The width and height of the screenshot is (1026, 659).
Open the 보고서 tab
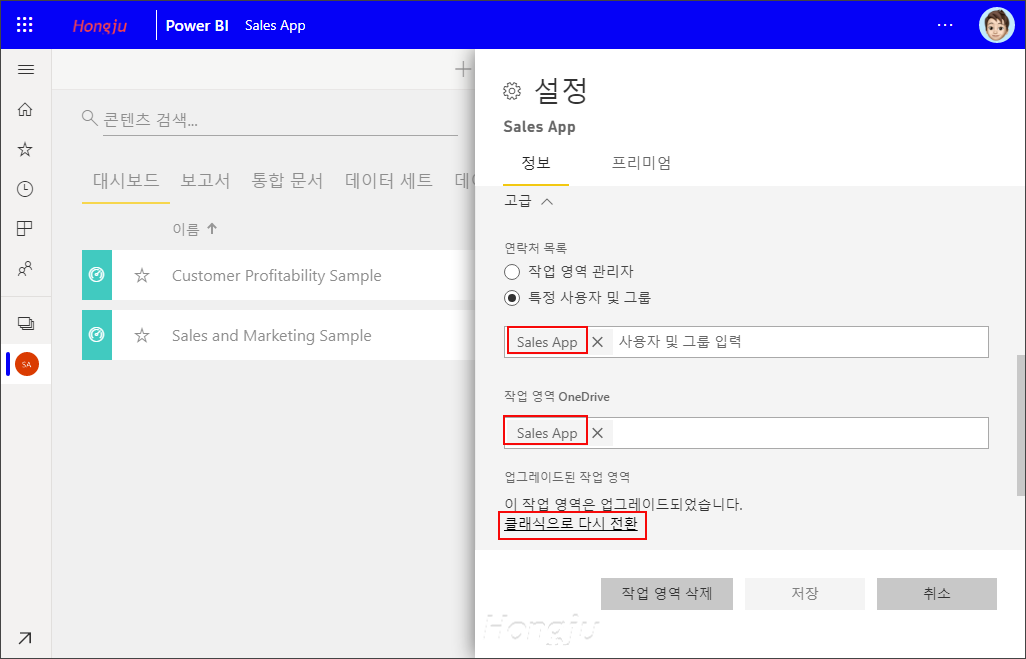point(205,181)
